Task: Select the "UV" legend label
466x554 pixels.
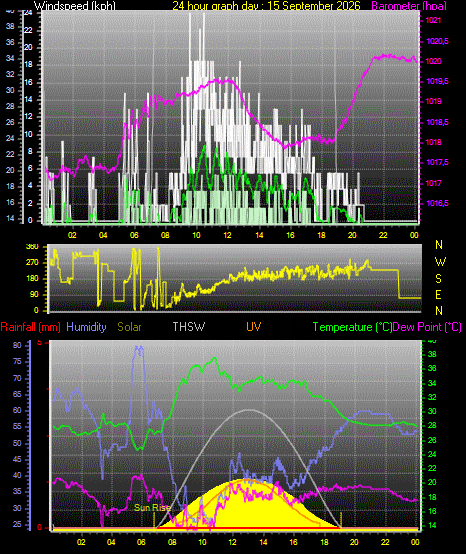Action: click(x=254, y=327)
